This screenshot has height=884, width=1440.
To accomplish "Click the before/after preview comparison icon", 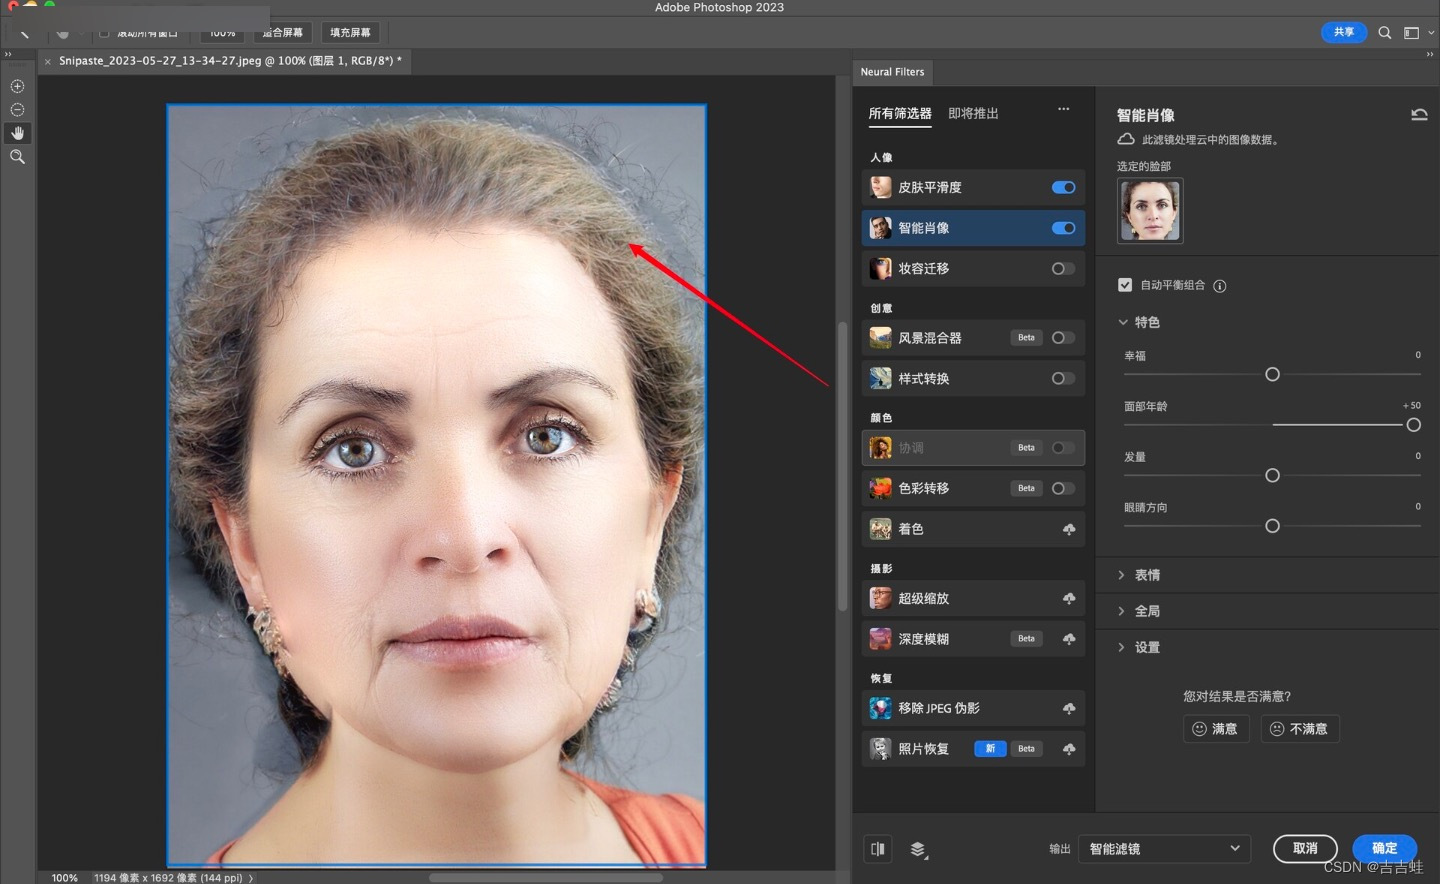I will coord(878,849).
